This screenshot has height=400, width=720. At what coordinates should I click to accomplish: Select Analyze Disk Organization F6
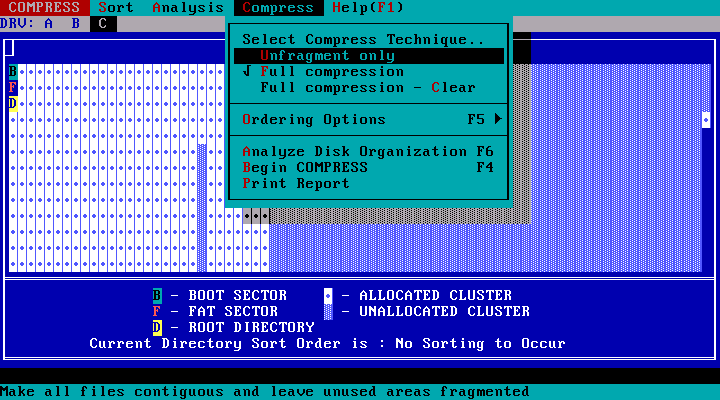pyautogui.click(x=369, y=152)
